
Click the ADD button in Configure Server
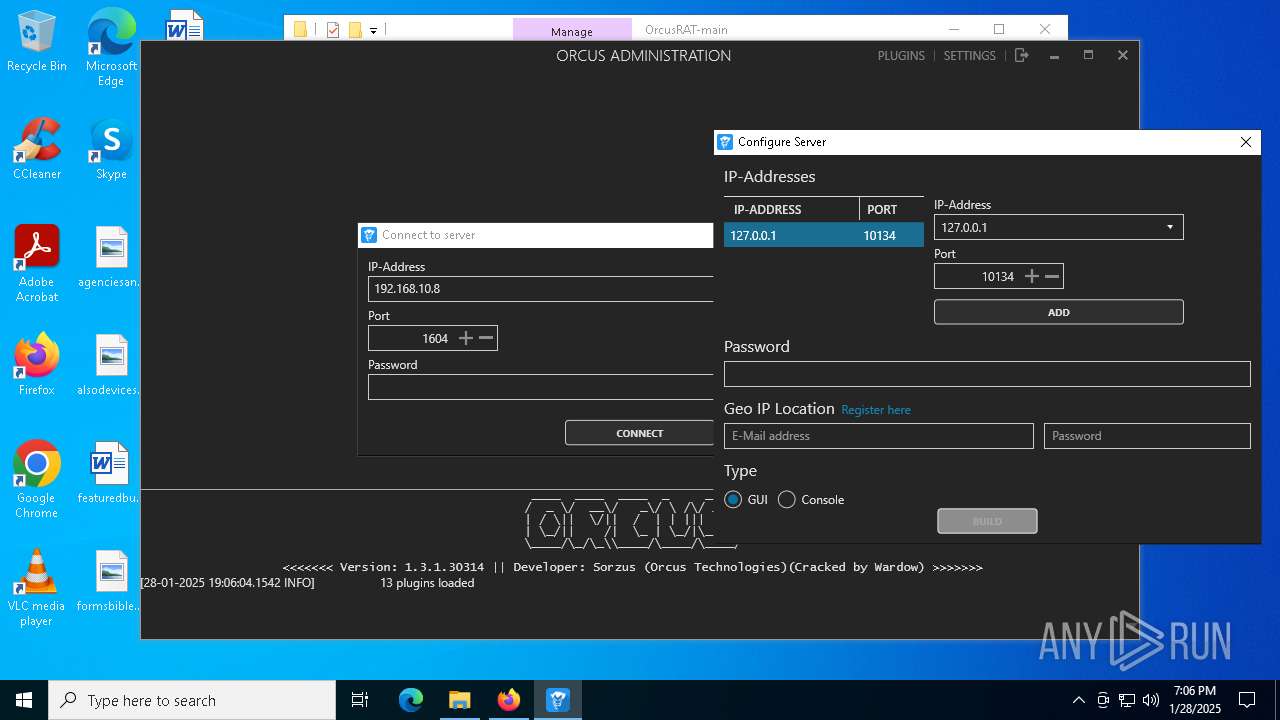[x=1058, y=312]
